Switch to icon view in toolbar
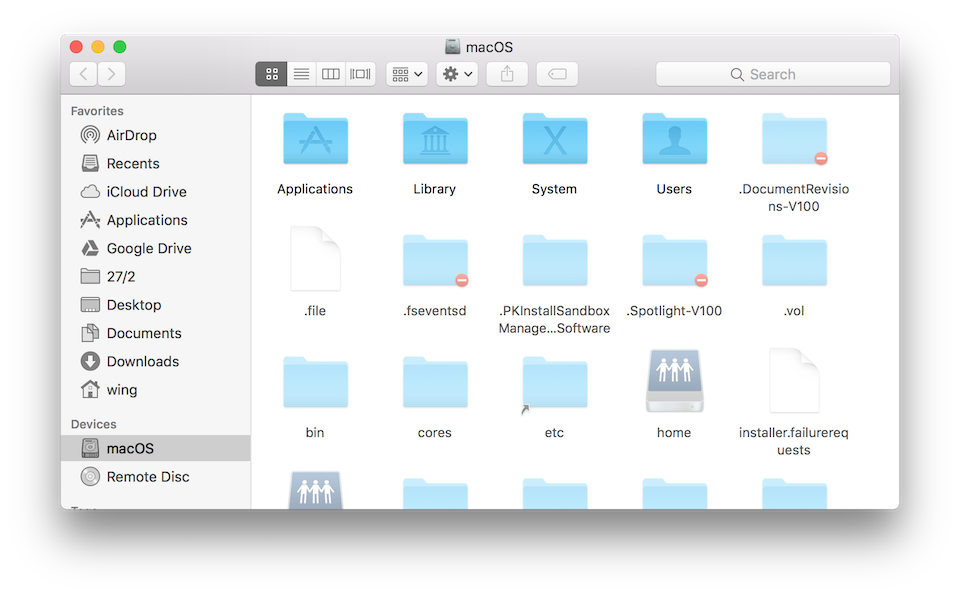This screenshot has height=596, width=960. click(x=272, y=74)
